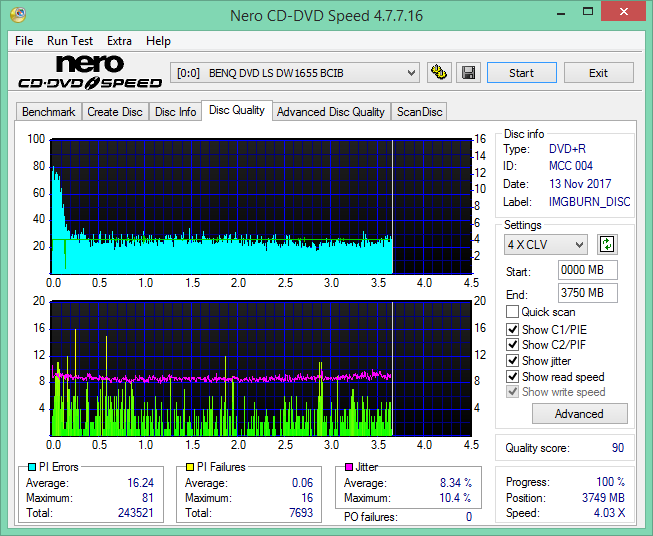This screenshot has height=536, width=653.
Task: Enable the Quick scan checkbox
Action: [x=512, y=312]
